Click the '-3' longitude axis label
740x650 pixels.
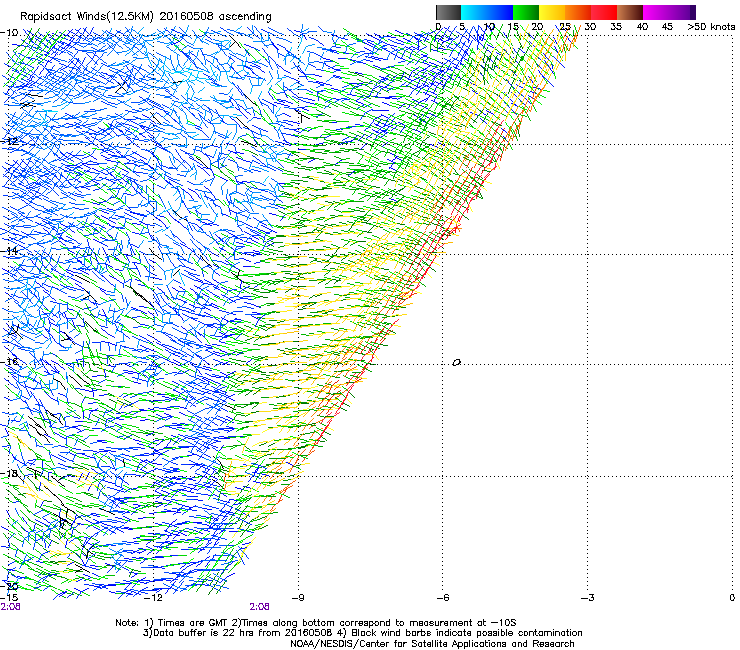pos(588,598)
